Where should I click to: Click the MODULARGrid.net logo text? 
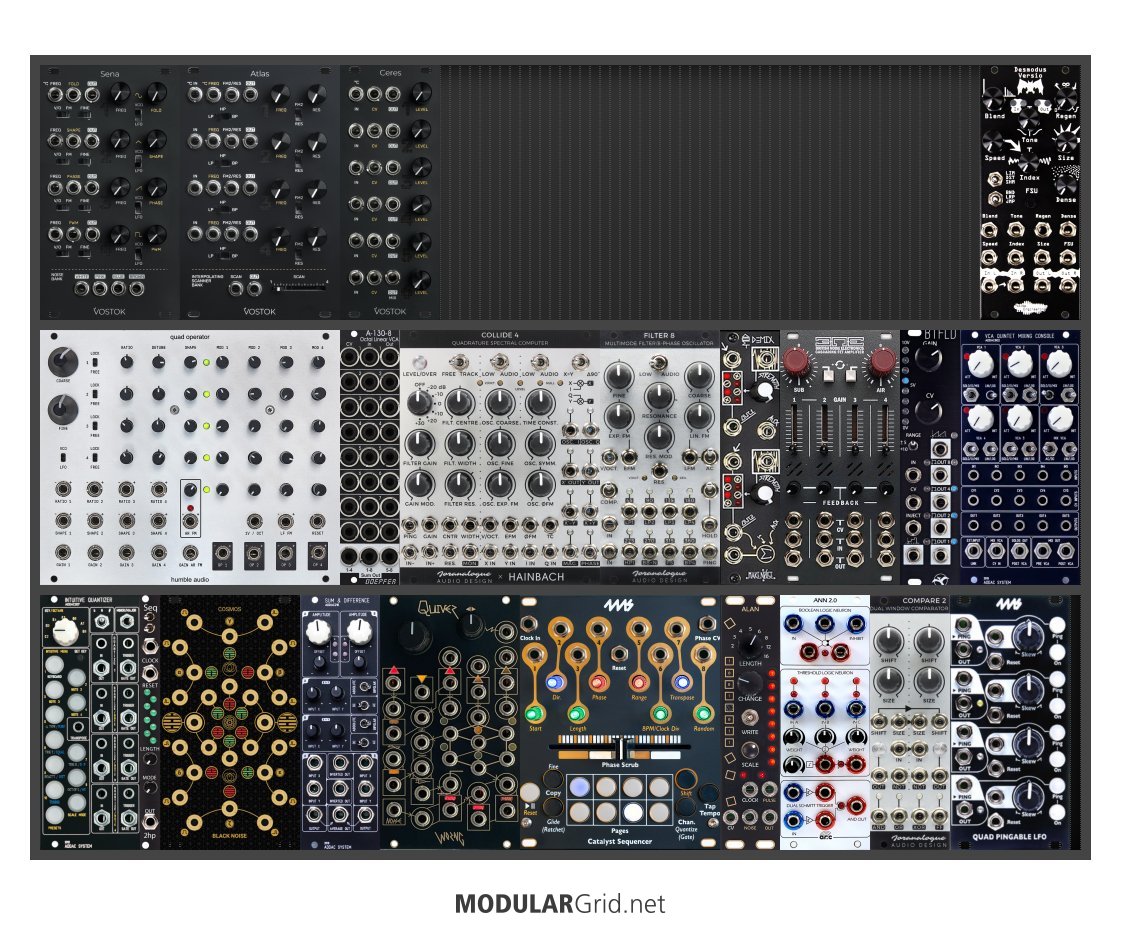point(560,904)
